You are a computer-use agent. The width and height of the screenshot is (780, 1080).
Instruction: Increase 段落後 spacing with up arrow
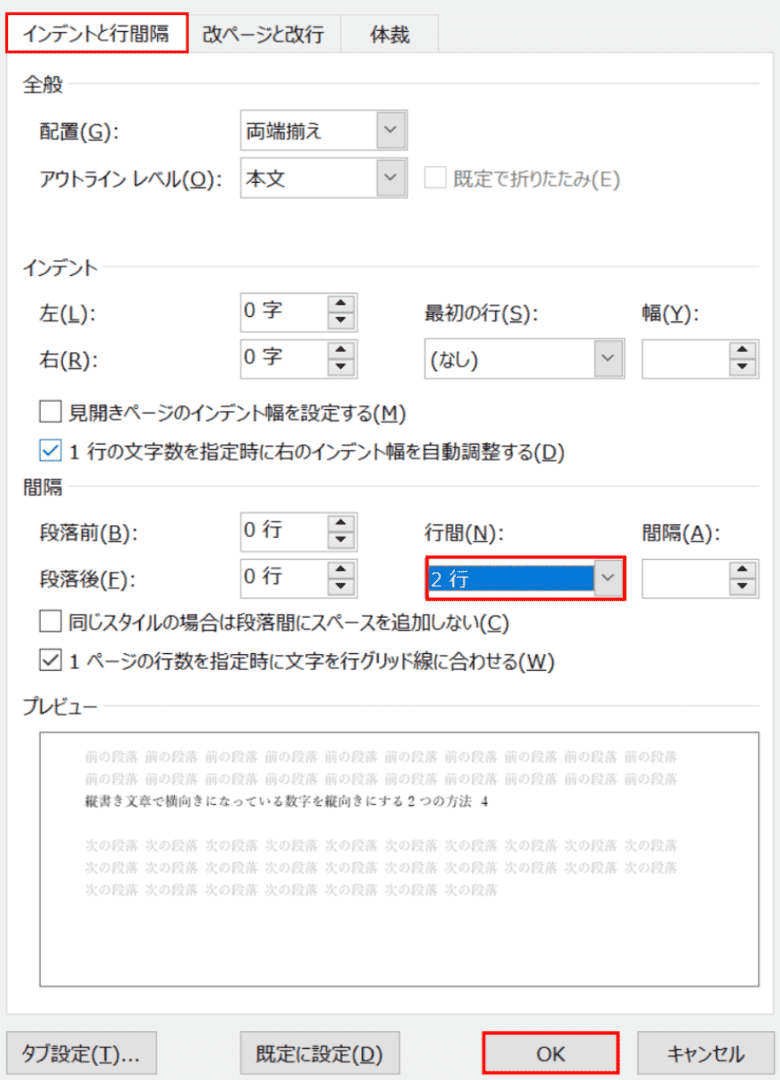click(x=341, y=570)
